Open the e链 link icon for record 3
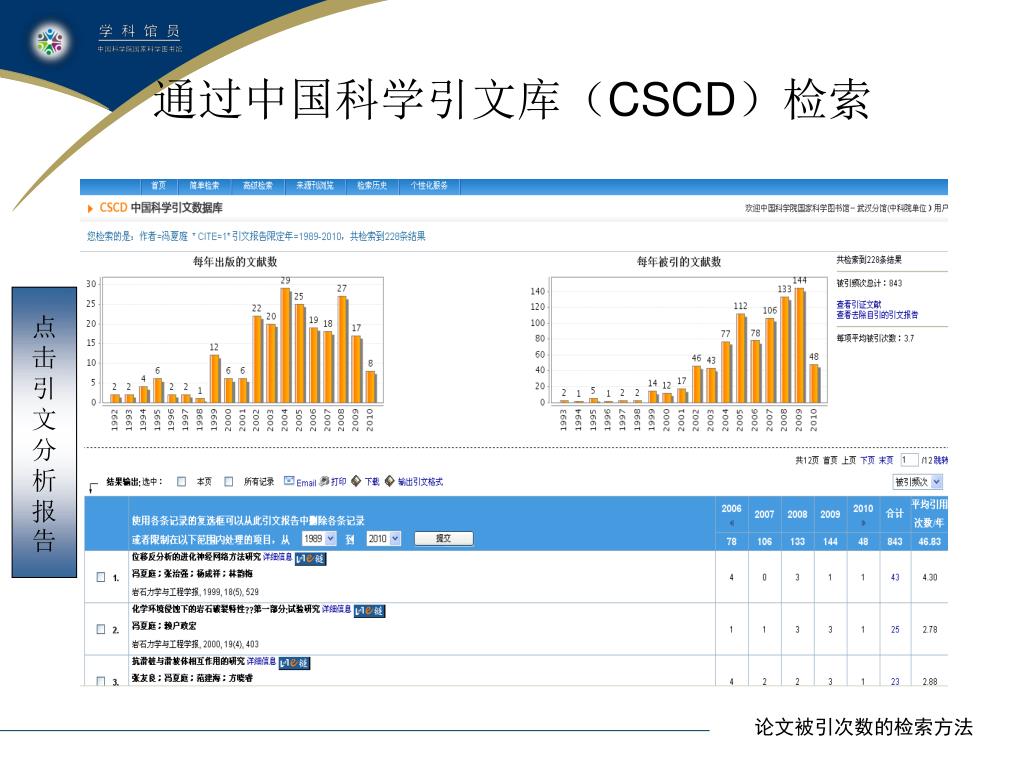Image resolution: width=1024 pixels, height=768 pixels. point(294,663)
